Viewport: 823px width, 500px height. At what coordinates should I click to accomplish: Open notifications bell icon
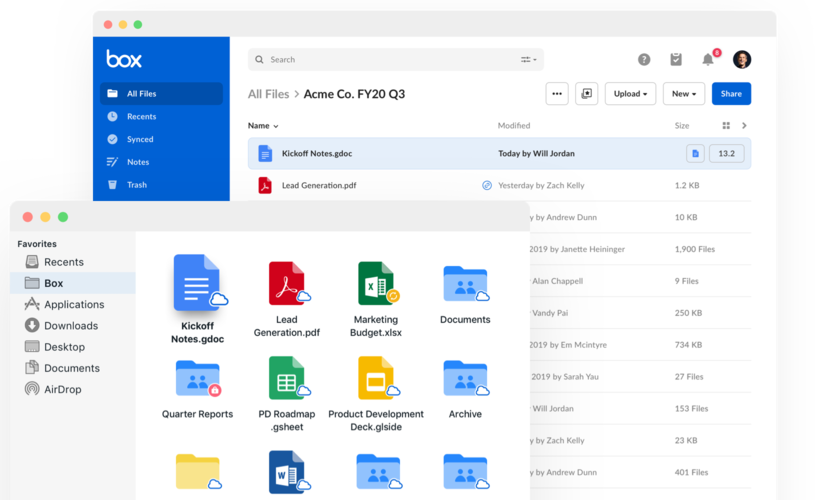pos(708,59)
